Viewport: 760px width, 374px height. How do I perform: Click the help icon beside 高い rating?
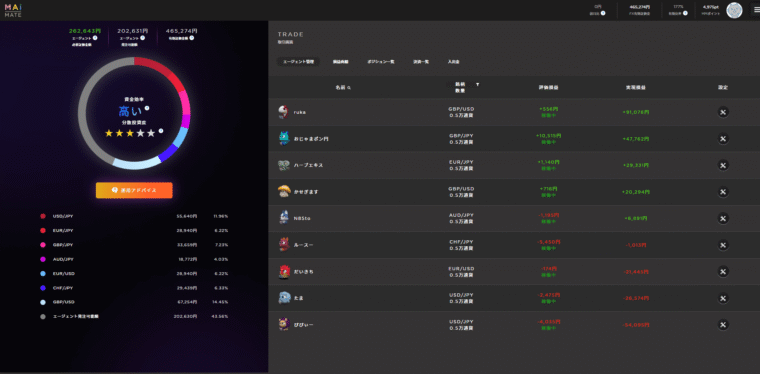tap(147, 109)
